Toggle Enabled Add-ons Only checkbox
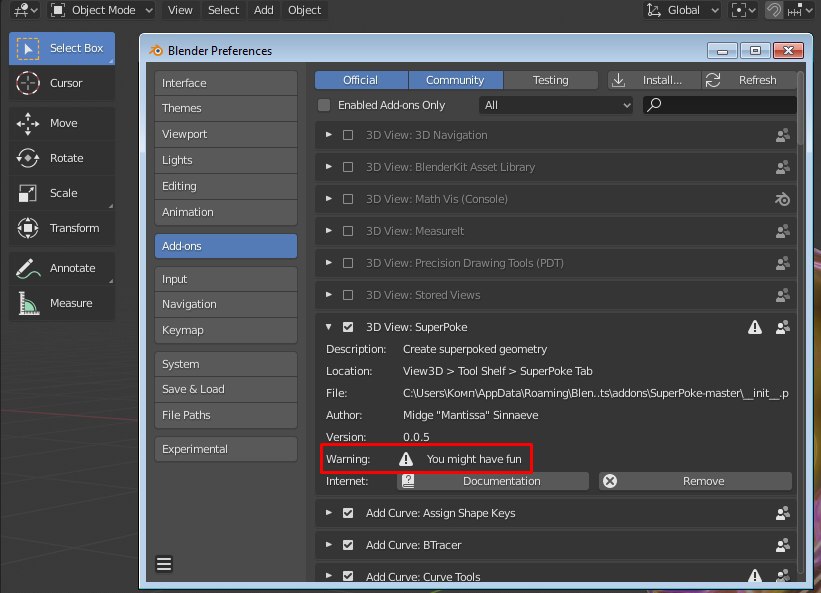This screenshot has width=821, height=593. [324, 105]
